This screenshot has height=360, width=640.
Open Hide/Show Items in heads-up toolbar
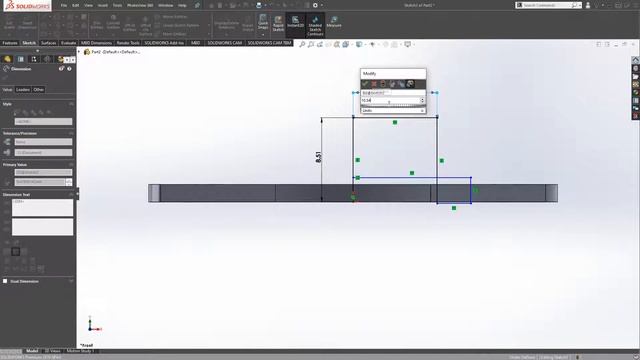pos(372,44)
